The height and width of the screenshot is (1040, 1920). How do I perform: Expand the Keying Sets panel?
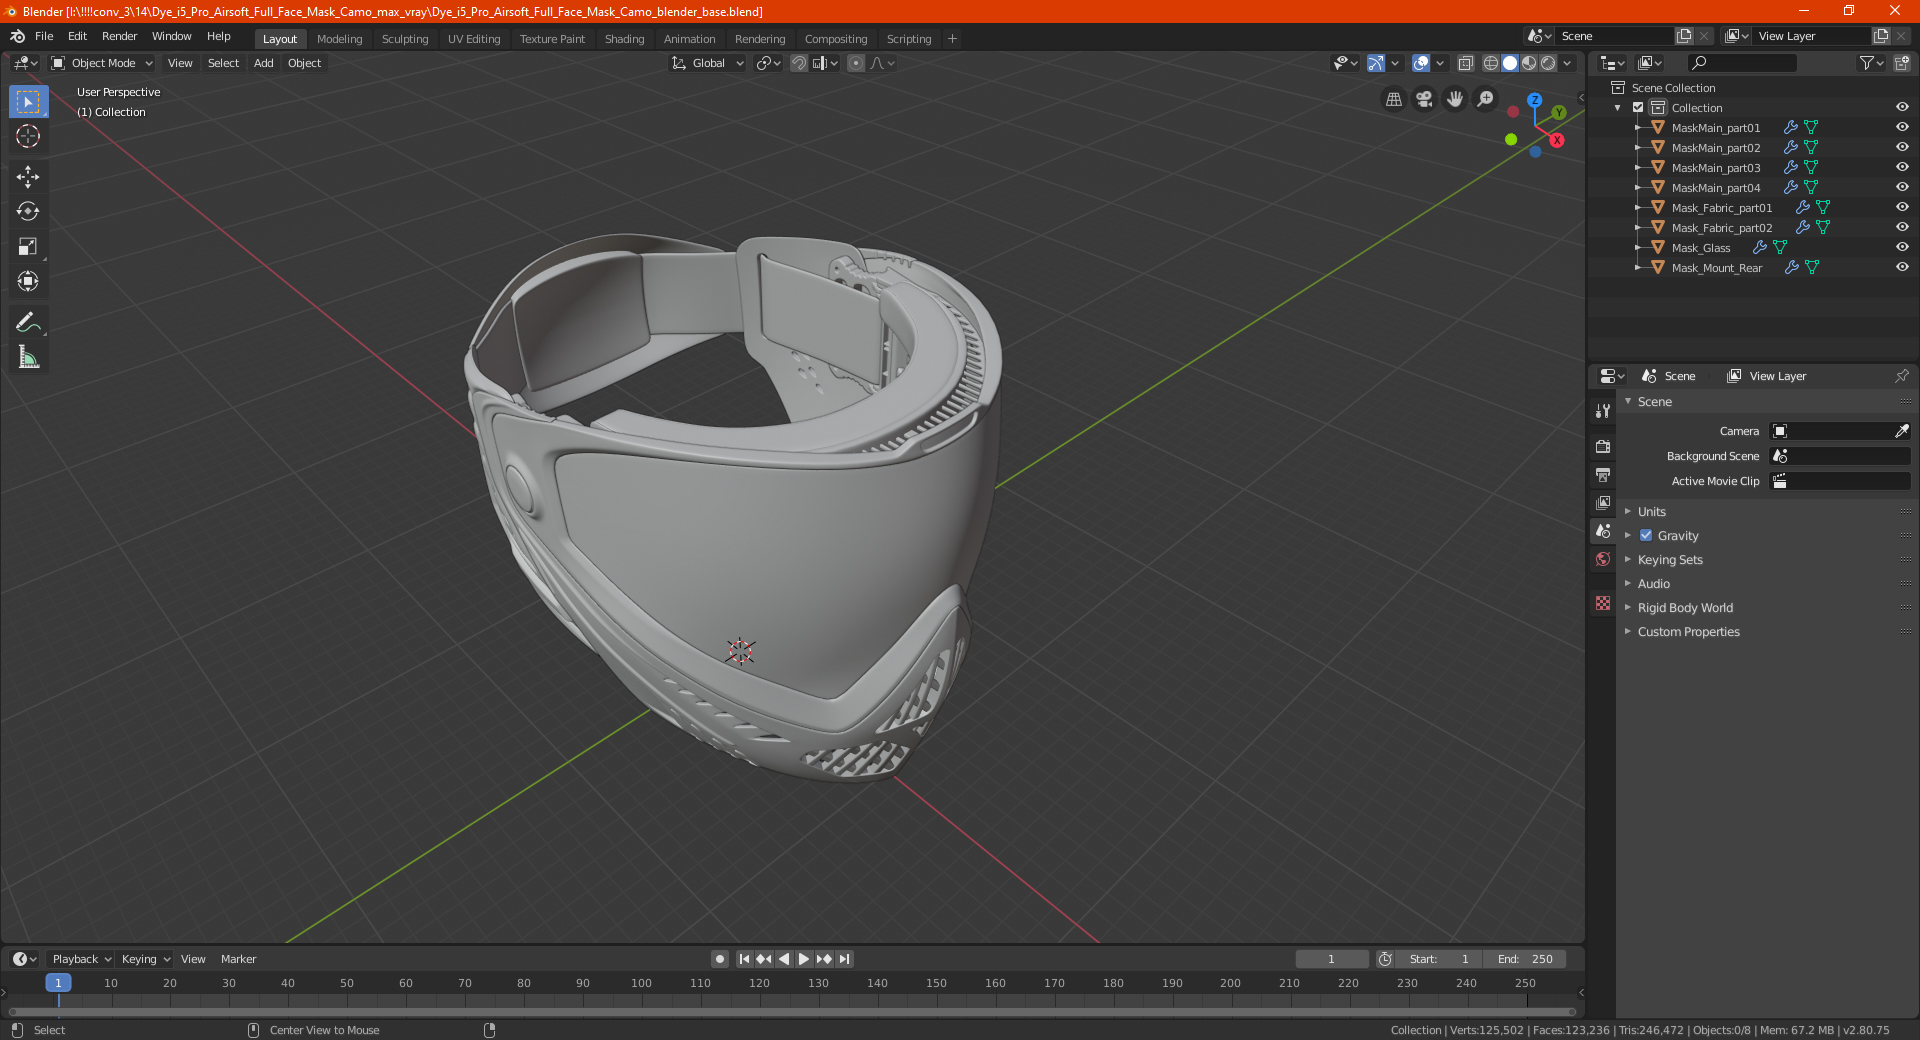(x=1669, y=559)
